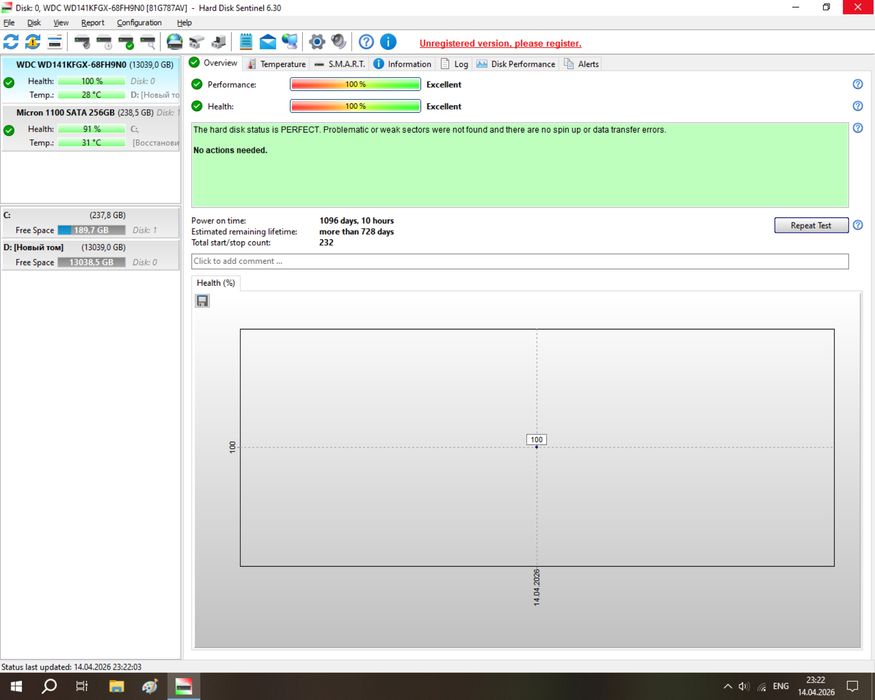Click the gray speaker toolbar icon

point(338,42)
